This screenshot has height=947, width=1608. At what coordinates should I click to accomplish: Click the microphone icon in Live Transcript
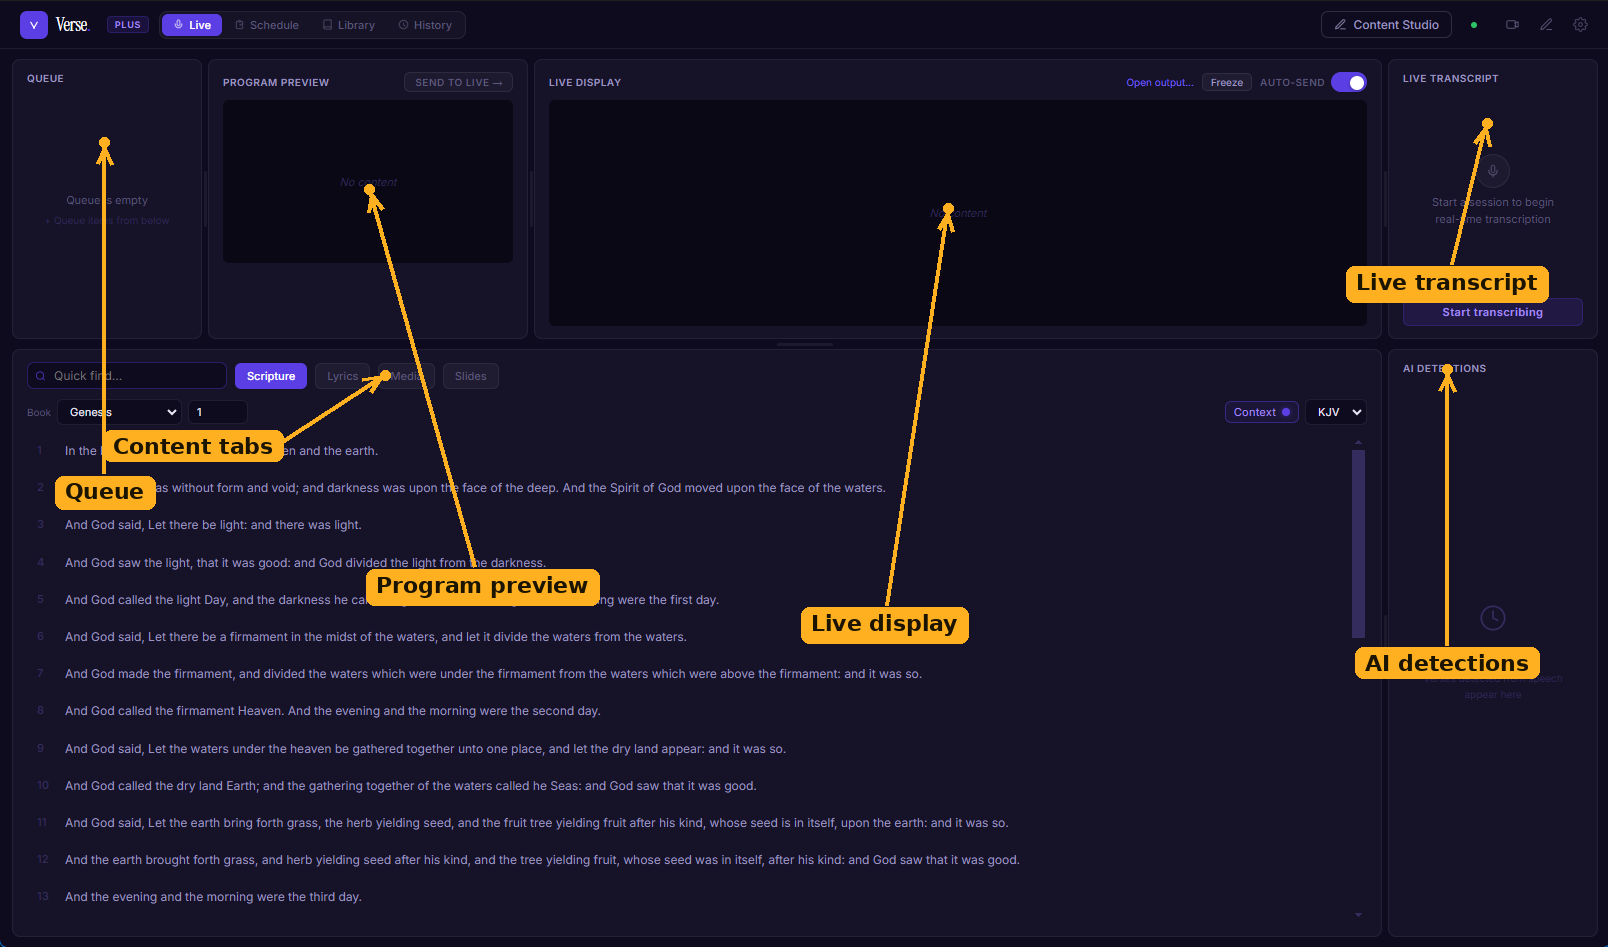tap(1493, 170)
